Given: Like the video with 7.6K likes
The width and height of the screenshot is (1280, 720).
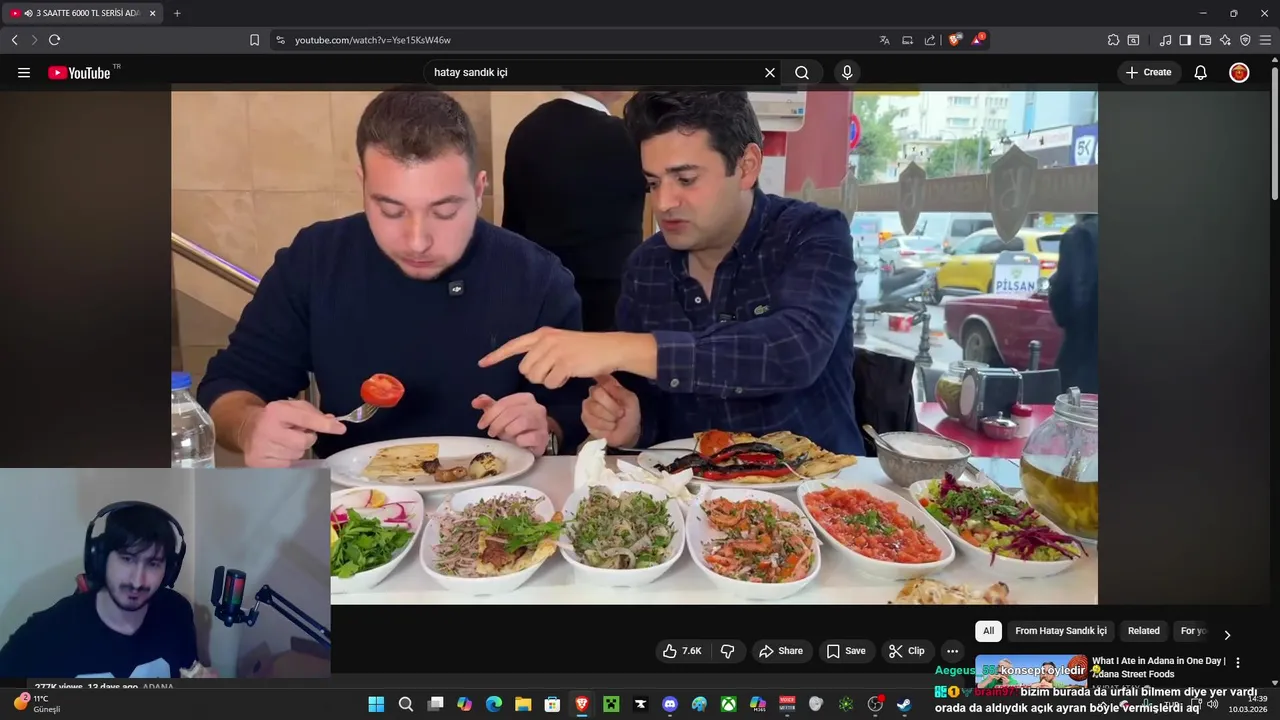Looking at the screenshot, I should pyautogui.click(x=681, y=651).
